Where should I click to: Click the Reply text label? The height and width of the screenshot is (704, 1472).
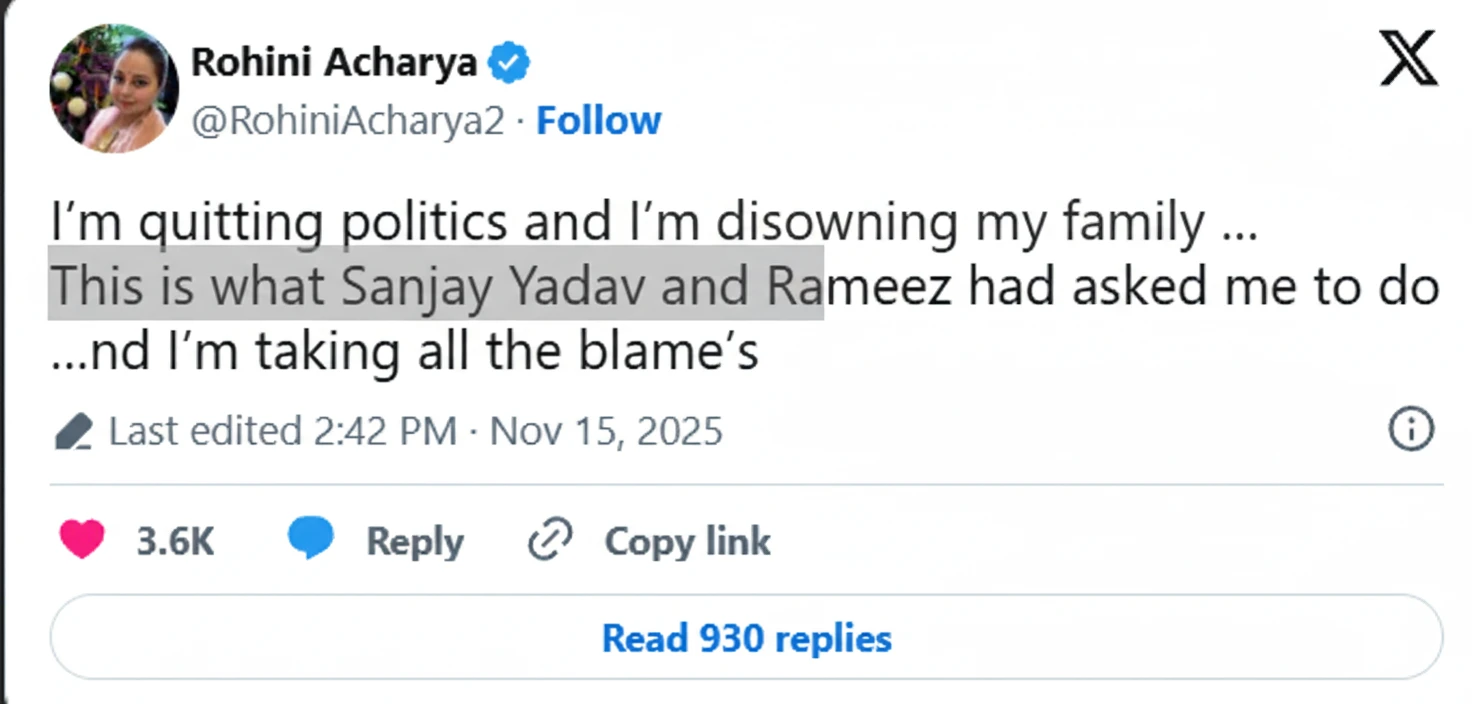[x=414, y=540]
